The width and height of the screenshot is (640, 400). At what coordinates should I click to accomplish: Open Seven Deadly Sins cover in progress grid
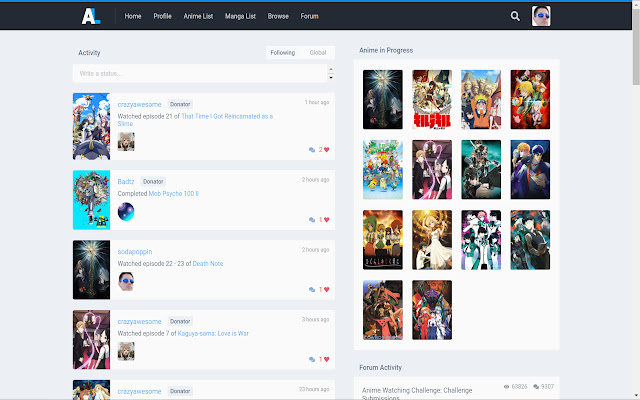coord(530,100)
